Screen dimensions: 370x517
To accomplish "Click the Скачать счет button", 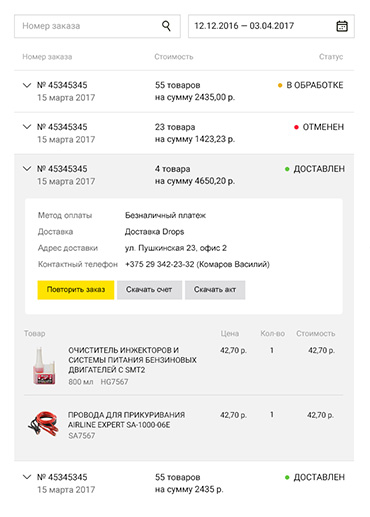I will point(149,290).
